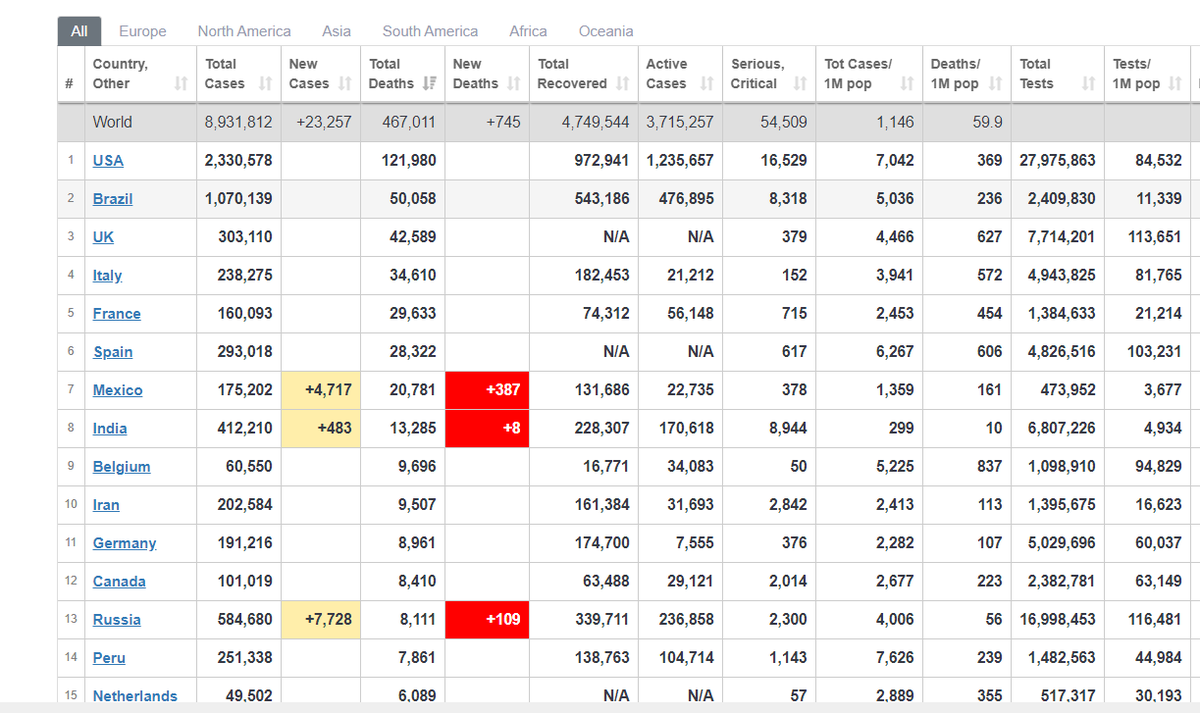1200x713 pixels.
Task: Sort by Total Tests column arrows
Action: pyautogui.click(x=1088, y=84)
